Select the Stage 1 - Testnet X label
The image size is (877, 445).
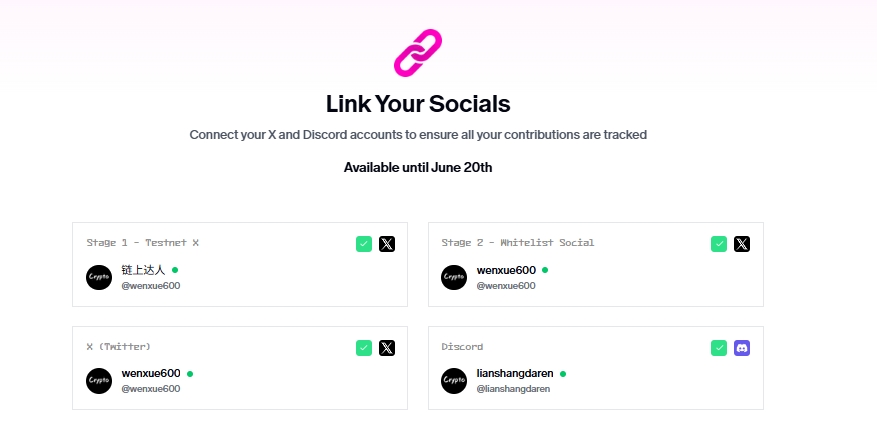[143, 243]
